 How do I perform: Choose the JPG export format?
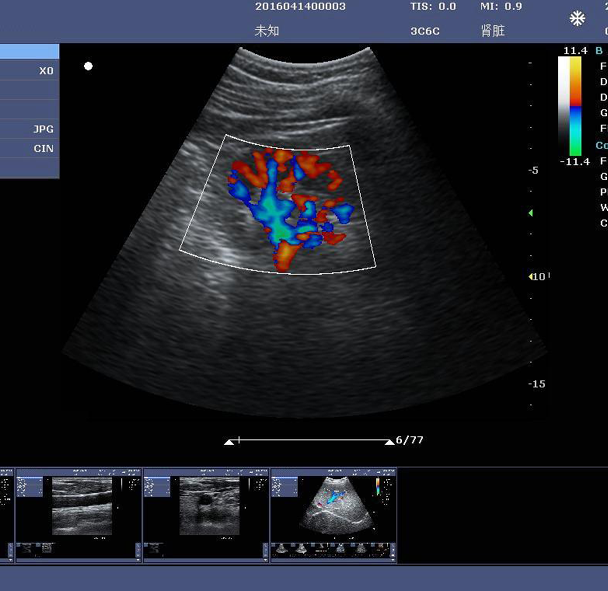[x=30, y=129]
